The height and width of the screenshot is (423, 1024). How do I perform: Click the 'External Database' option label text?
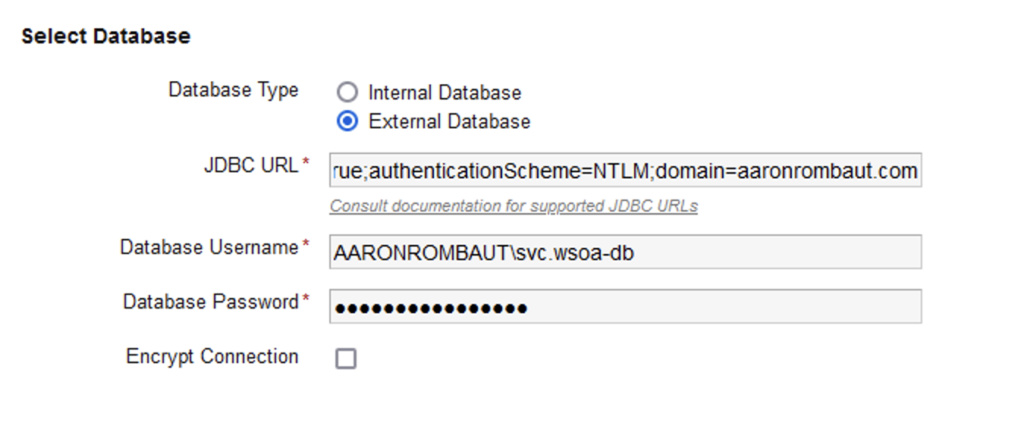[449, 122]
